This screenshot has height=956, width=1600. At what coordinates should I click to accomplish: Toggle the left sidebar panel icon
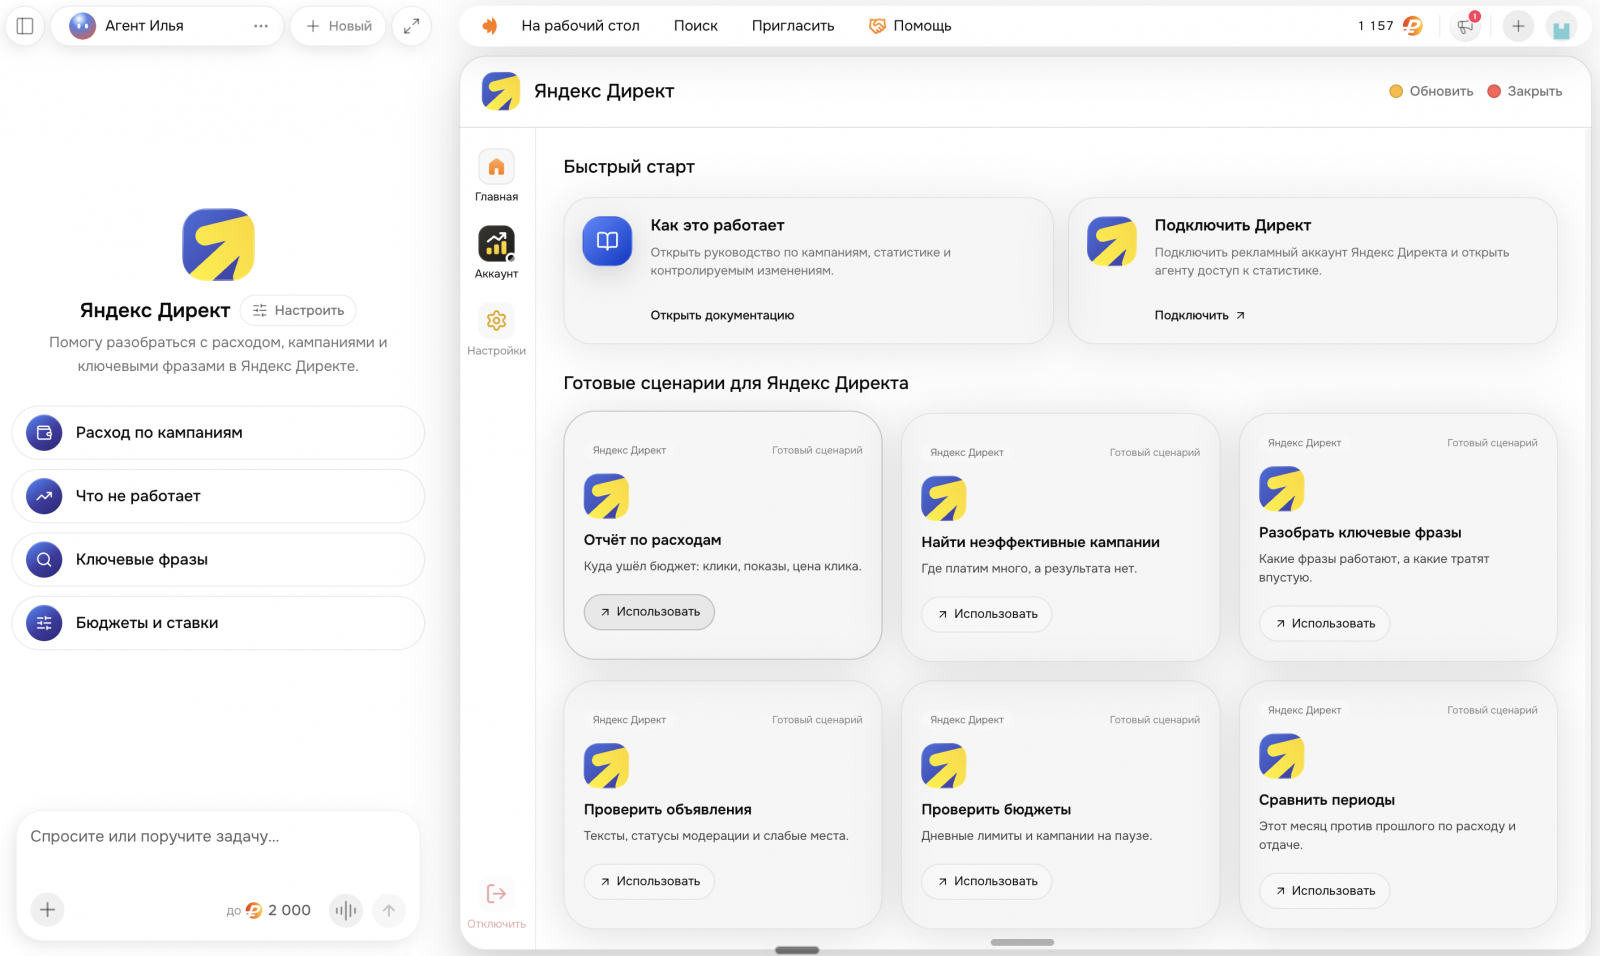(x=25, y=26)
